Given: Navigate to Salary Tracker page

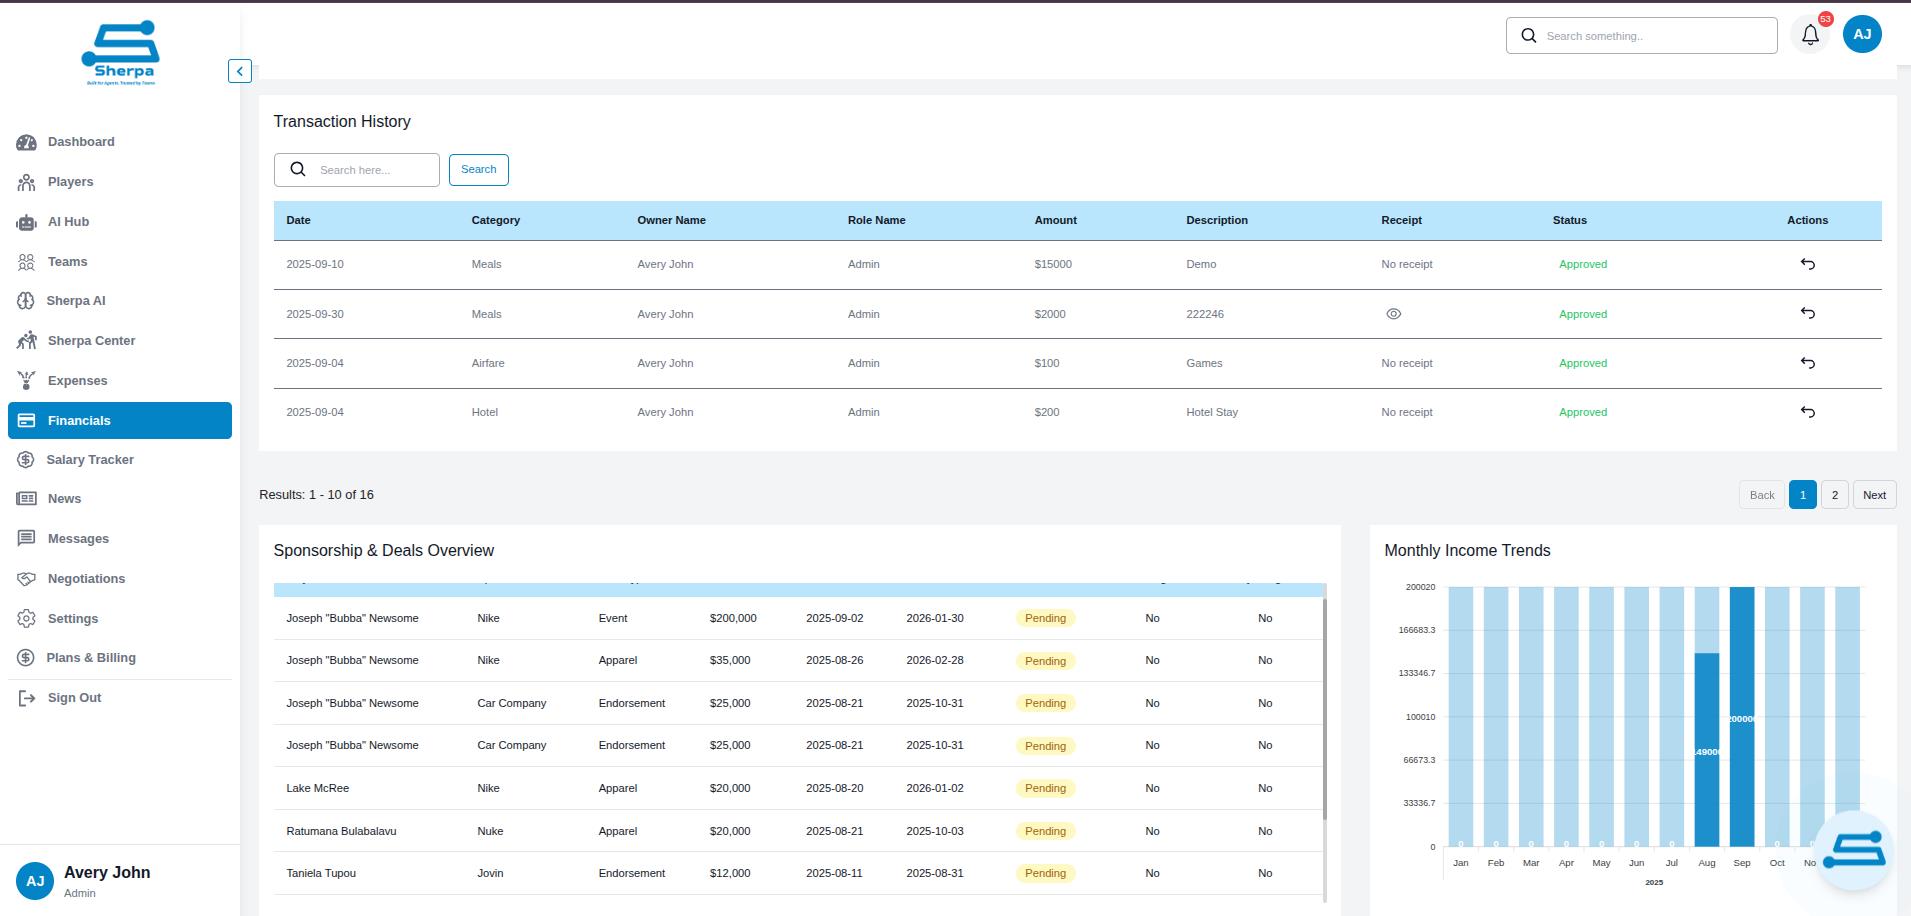Looking at the screenshot, I should tap(89, 460).
